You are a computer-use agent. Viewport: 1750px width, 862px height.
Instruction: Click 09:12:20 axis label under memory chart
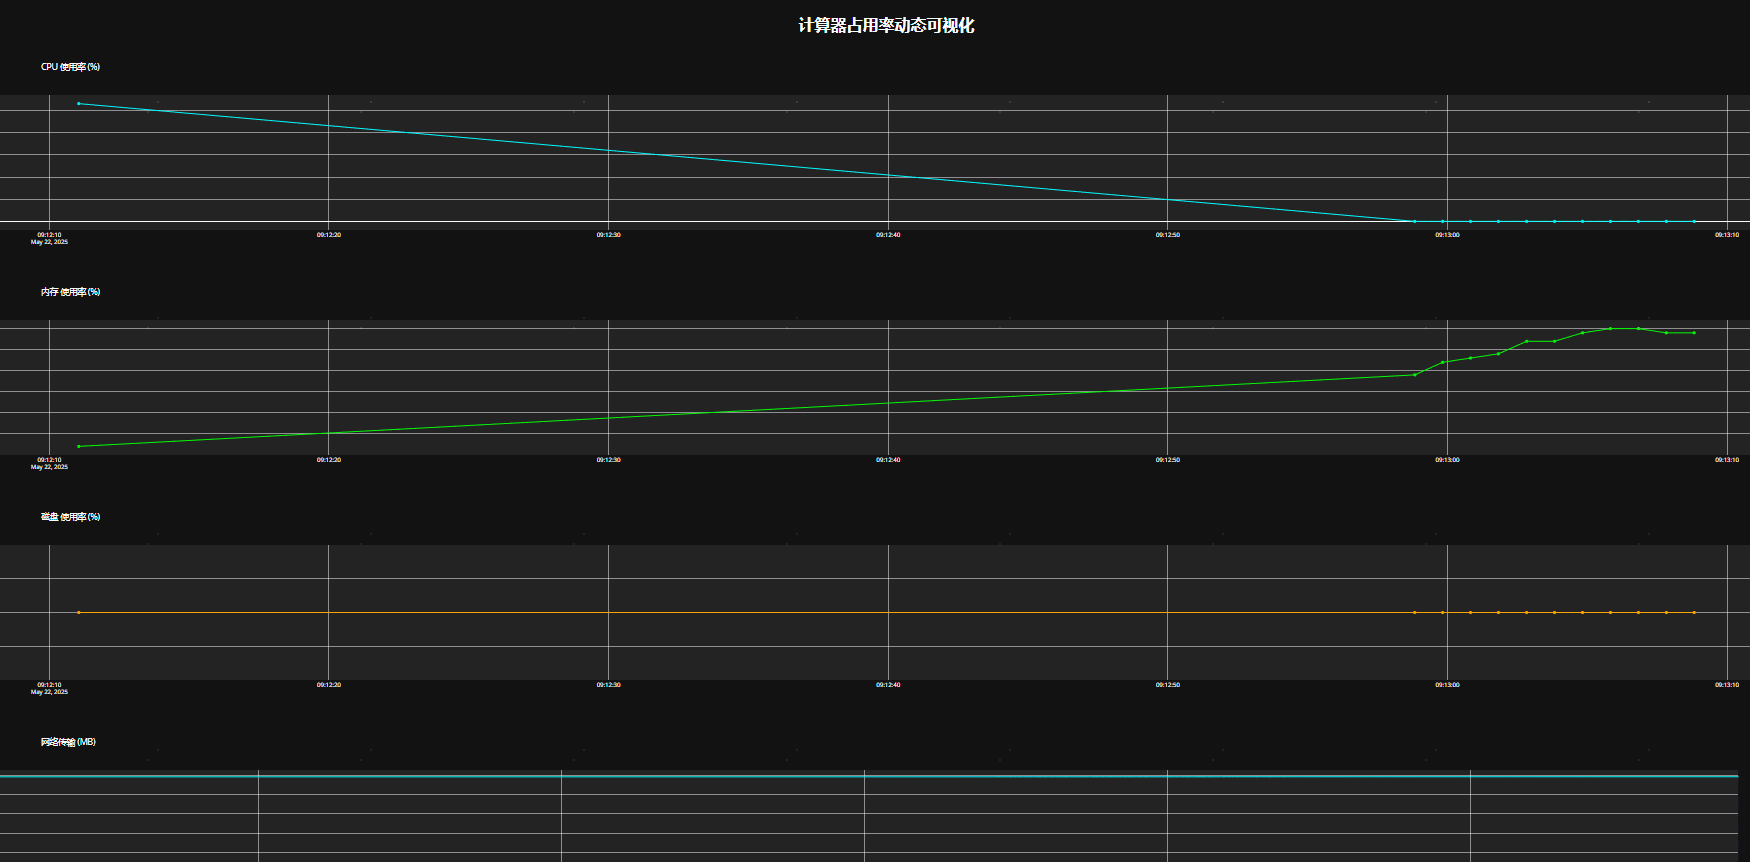coord(329,460)
